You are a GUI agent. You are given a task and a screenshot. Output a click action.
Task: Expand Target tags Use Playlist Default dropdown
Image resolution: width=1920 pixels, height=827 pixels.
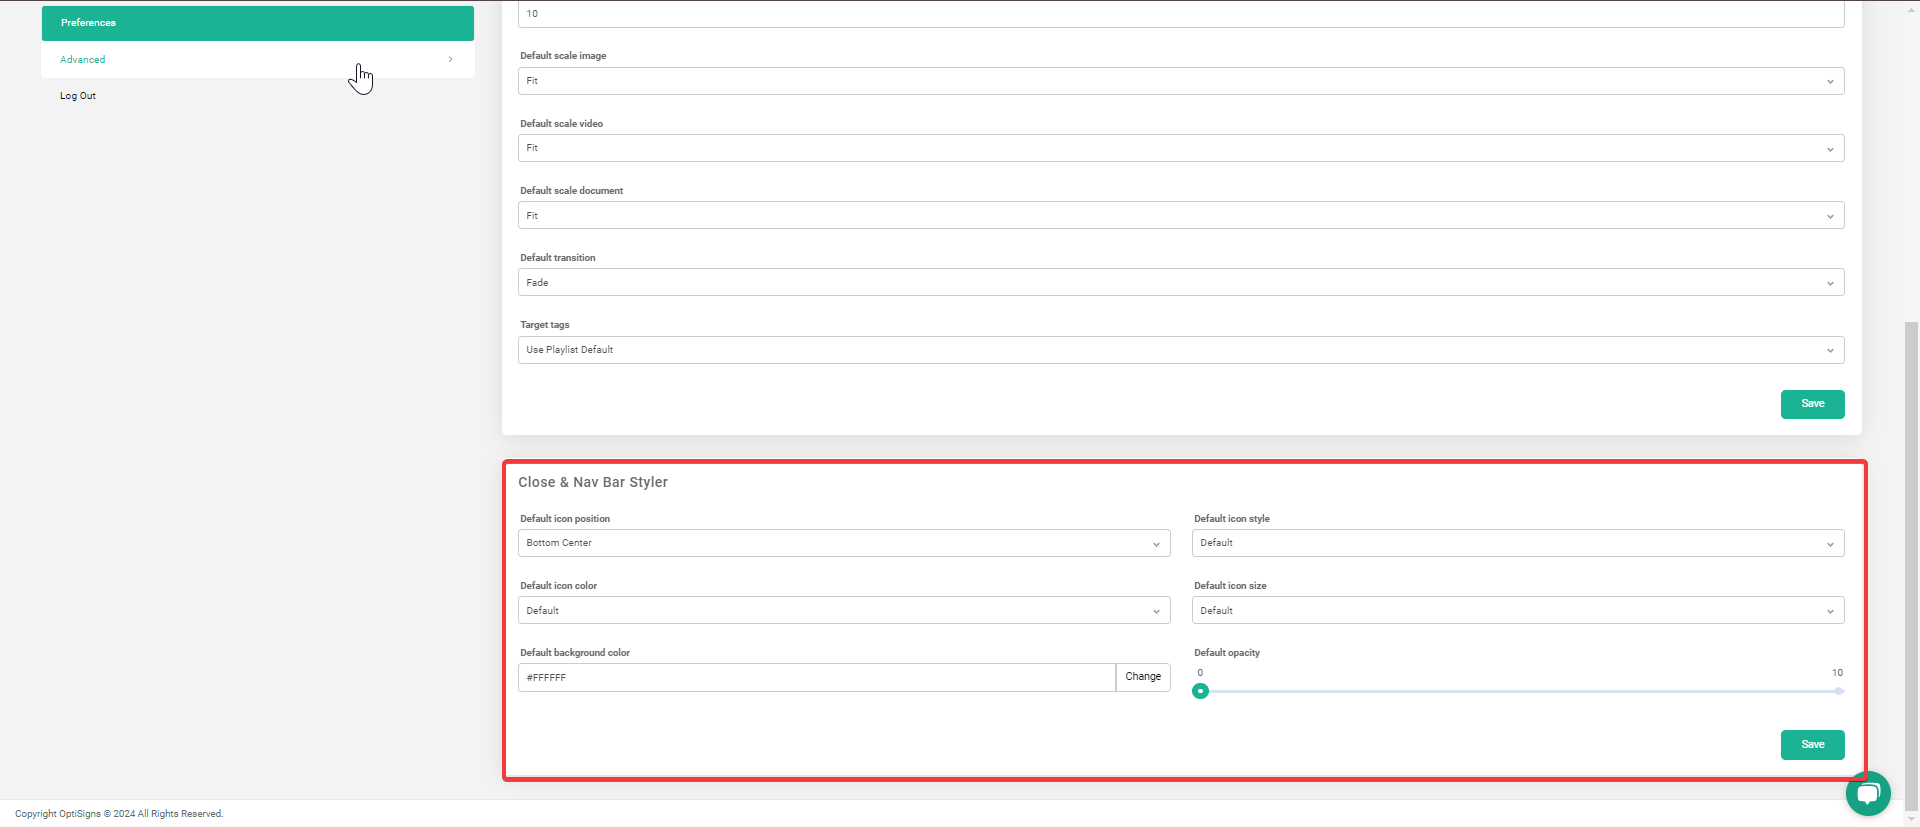(1181, 350)
